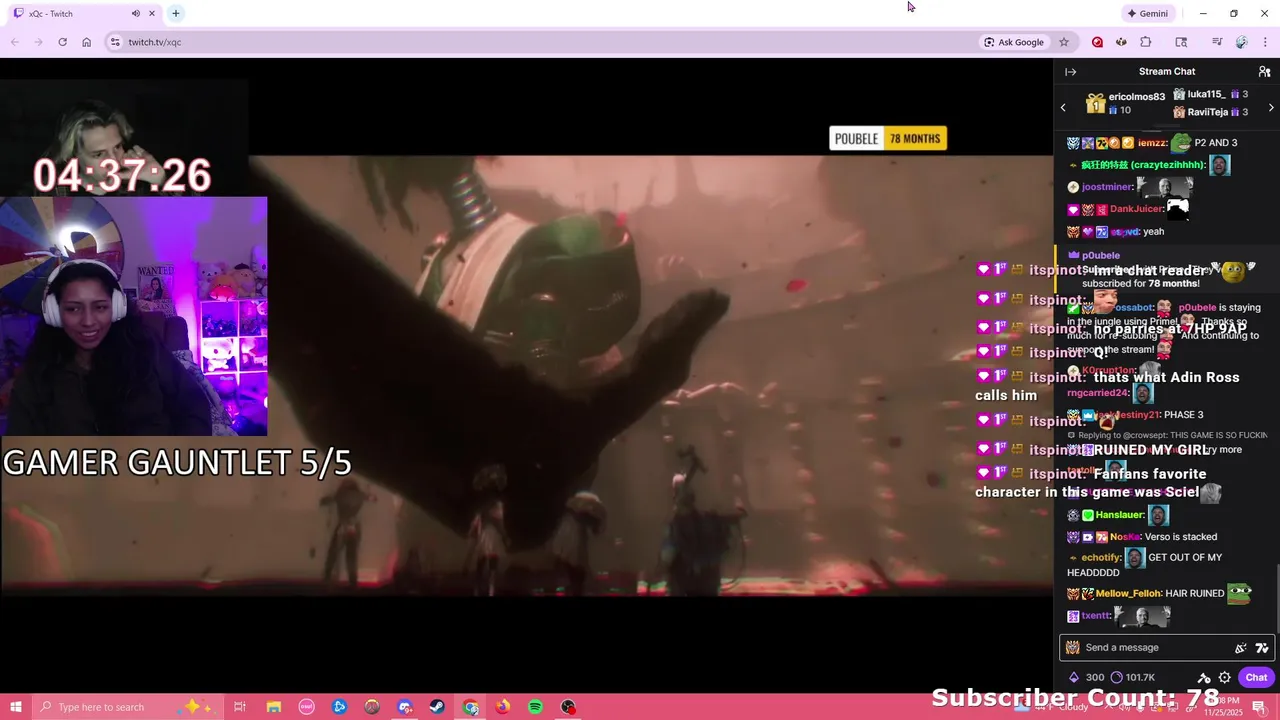1280x720 pixels.
Task: Click the Chat send button
Action: pyautogui.click(x=1256, y=677)
